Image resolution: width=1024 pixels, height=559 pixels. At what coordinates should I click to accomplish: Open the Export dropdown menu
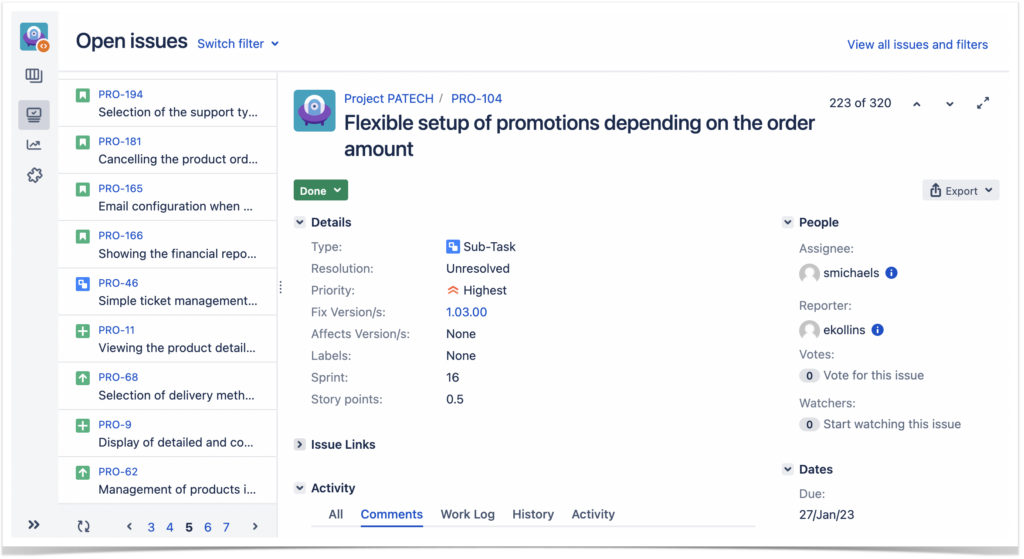point(960,190)
